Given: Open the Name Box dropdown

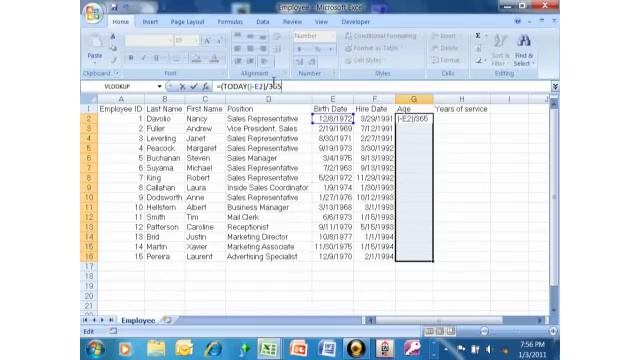Looking at the screenshot, I should coord(159,87).
